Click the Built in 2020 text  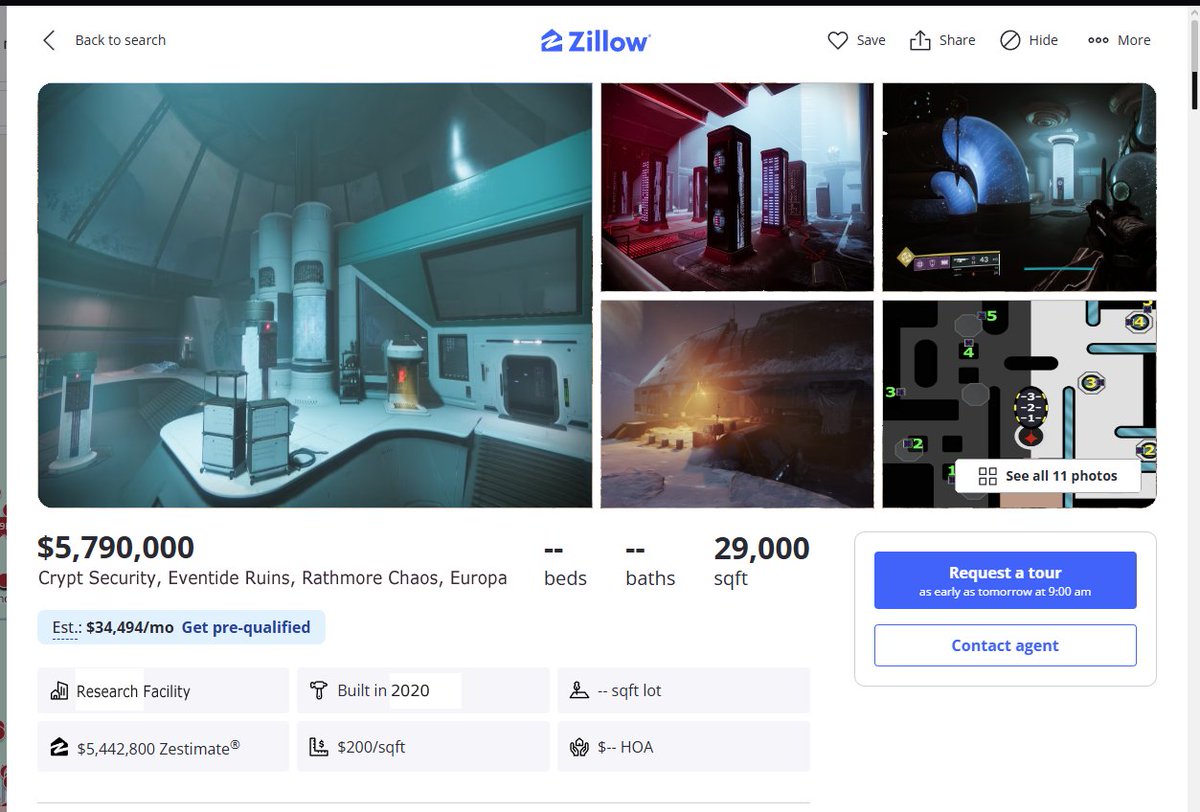pyautogui.click(x=383, y=691)
